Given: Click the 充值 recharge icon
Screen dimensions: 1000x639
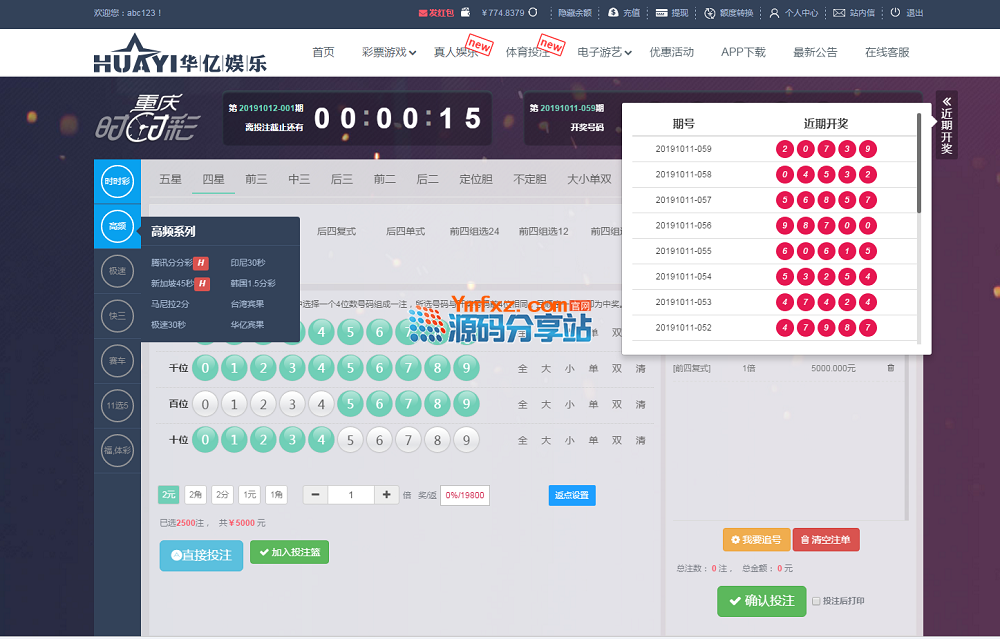Looking at the screenshot, I should (613, 13).
